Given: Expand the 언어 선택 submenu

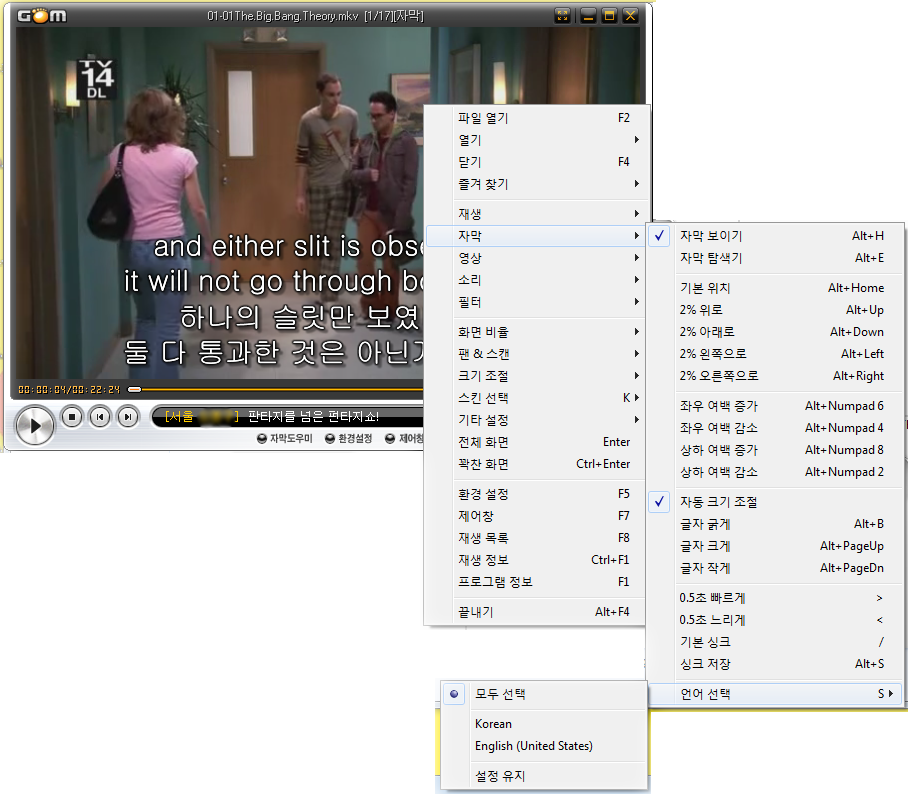Looking at the screenshot, I should point(775,694).
